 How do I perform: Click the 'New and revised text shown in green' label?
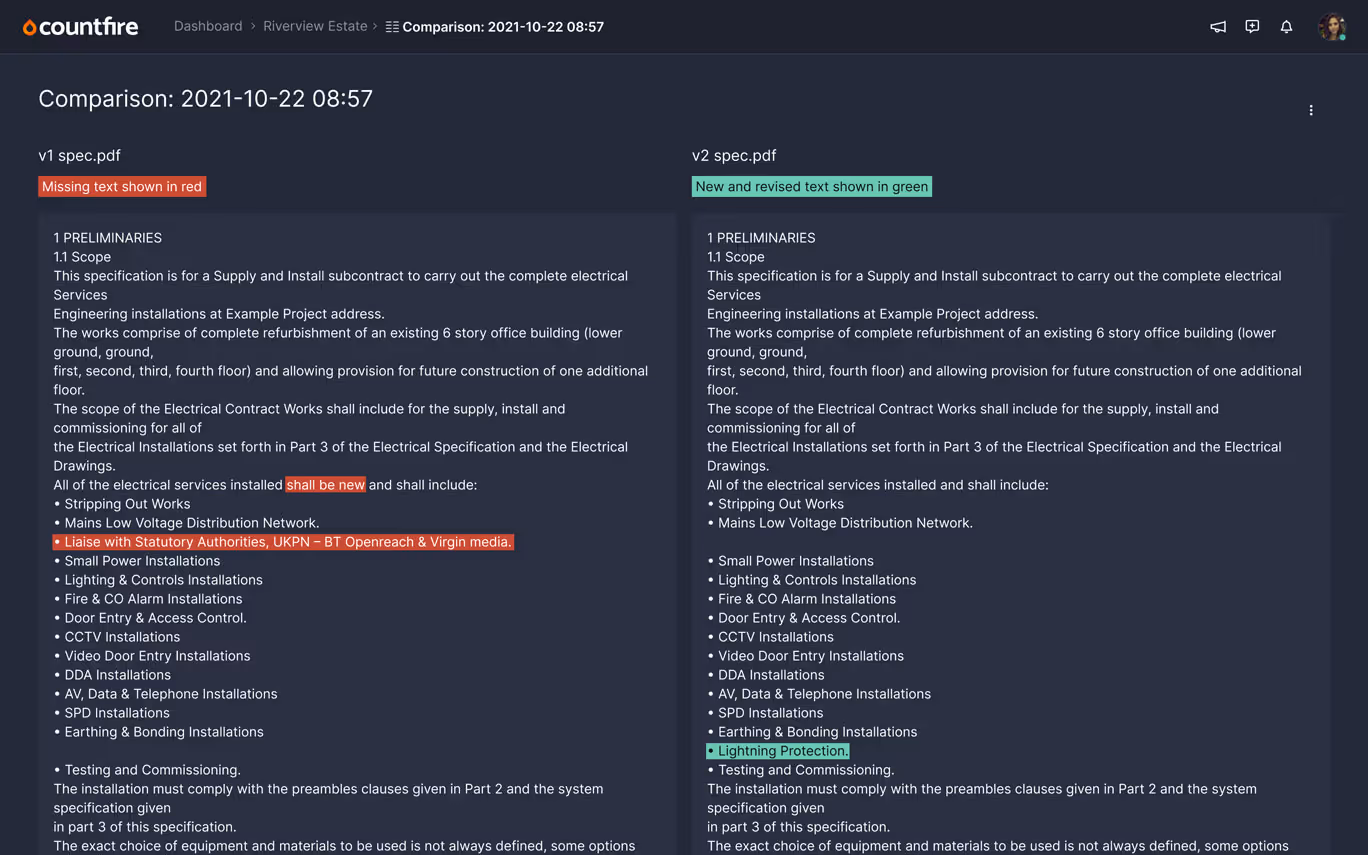coord(811,187)
